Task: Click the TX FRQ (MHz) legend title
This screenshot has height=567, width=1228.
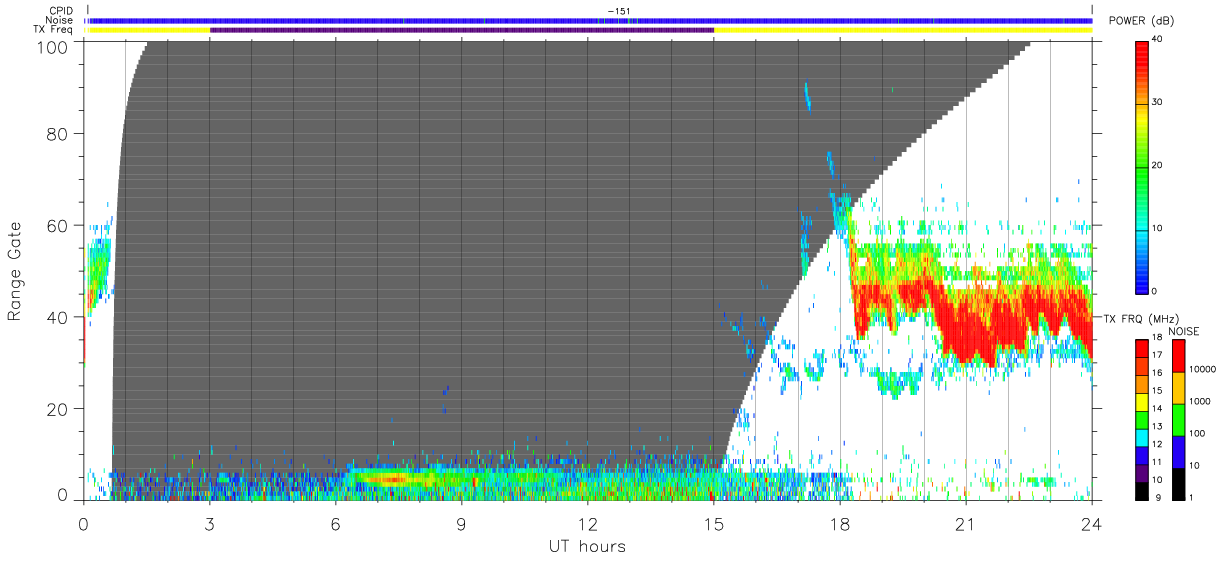Action: point(1142,318)
